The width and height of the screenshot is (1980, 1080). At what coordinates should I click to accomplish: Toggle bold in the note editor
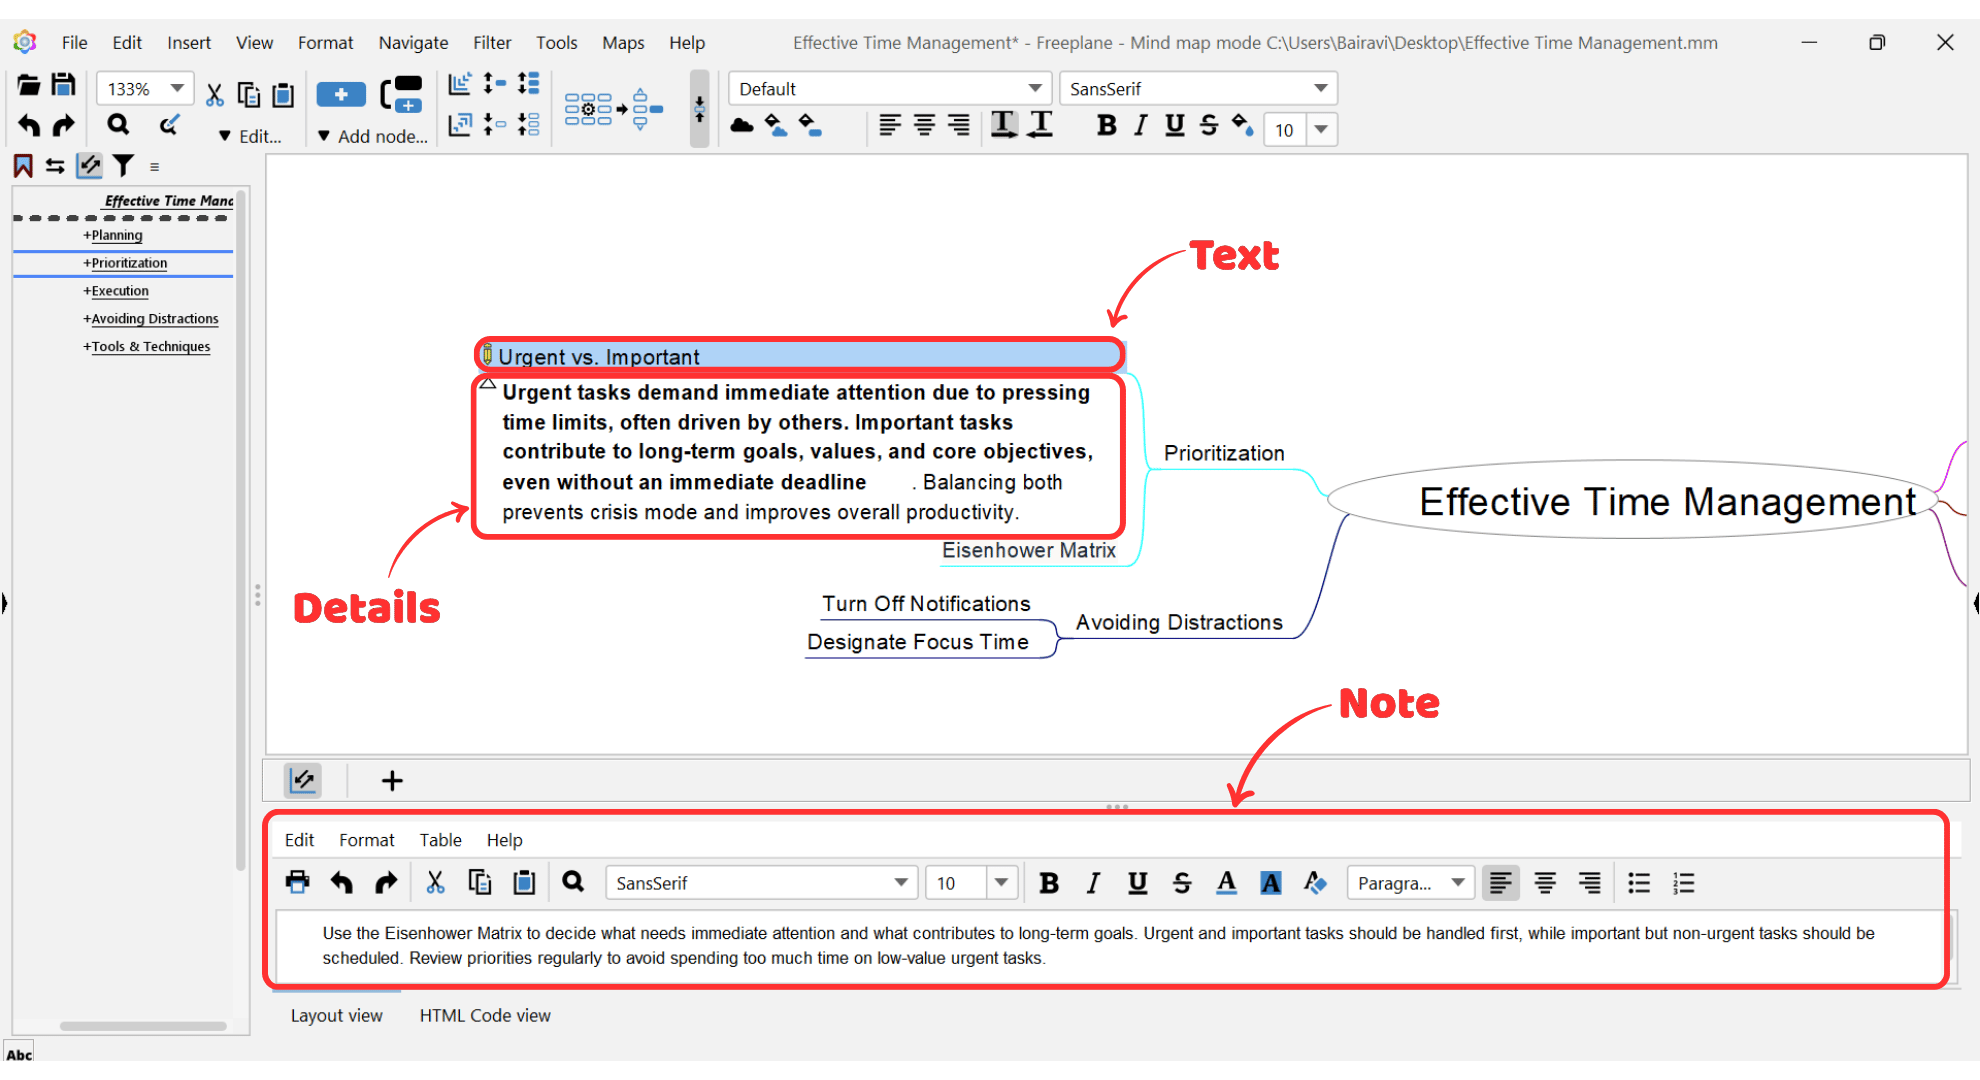click(1049, 883)
